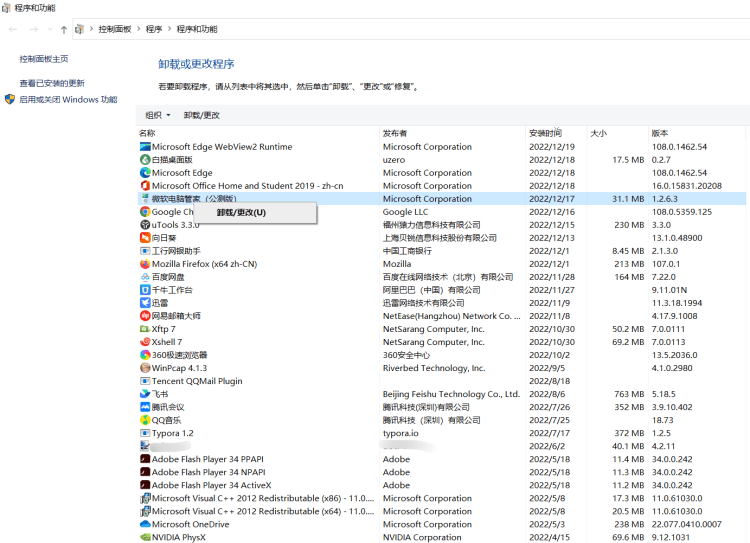Screen dimensions: 750x543
Task: Select Visual C++ 2012 Redistributable (x64) row
Action: (442, 511)
